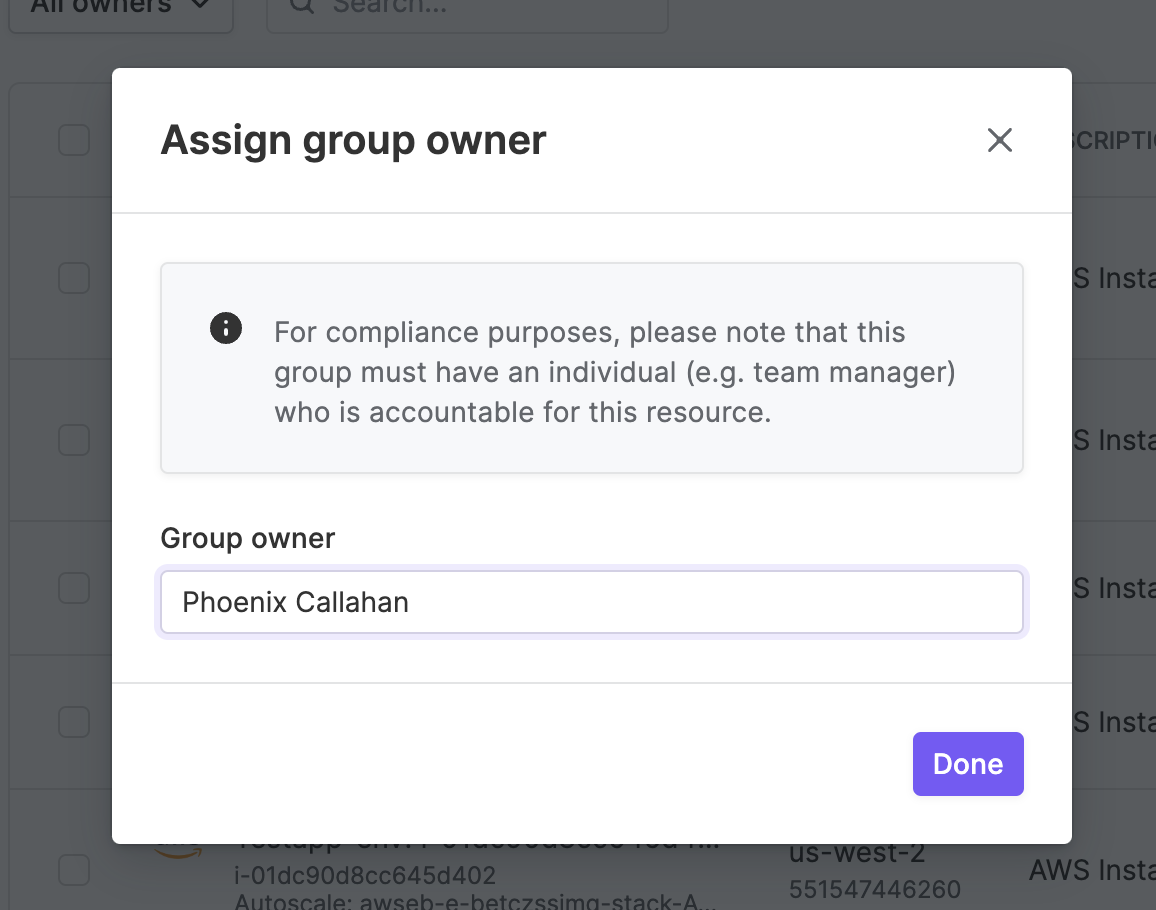Click the Group owner field label
This screenshot has height=910, width=1156.
[248, 538]
